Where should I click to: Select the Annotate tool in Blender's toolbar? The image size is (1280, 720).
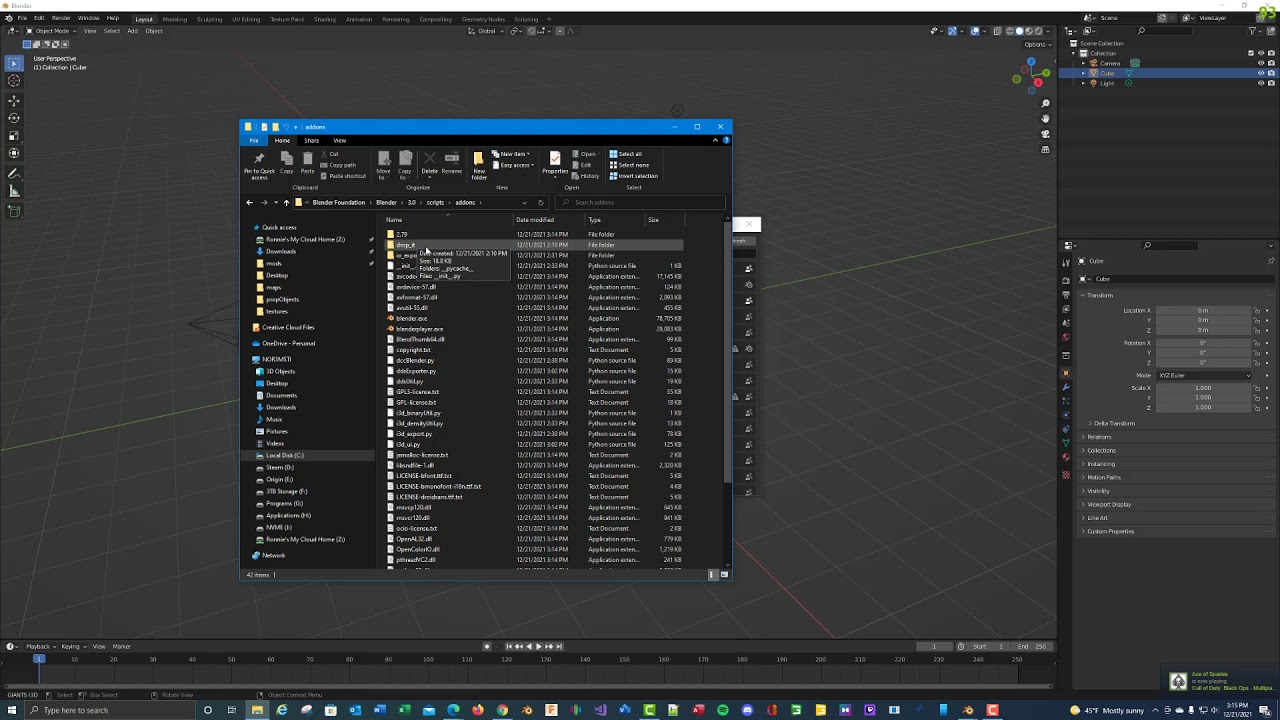(x=14, y=174)
